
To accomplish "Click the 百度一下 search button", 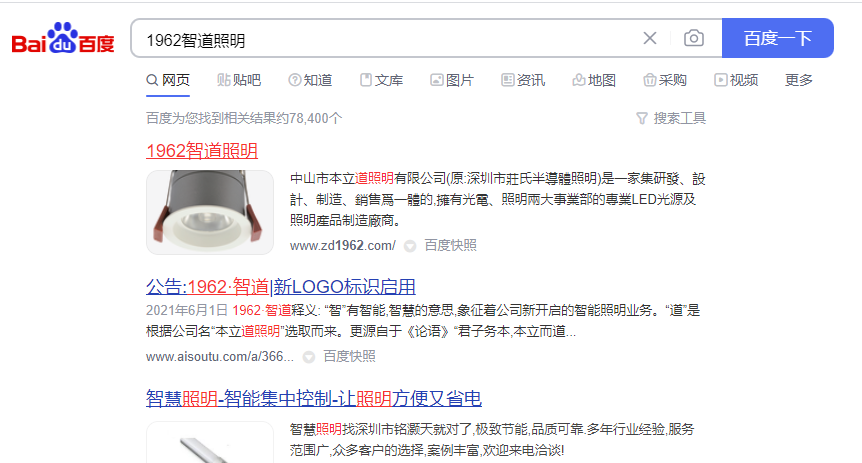I will (x=777, y=38).
